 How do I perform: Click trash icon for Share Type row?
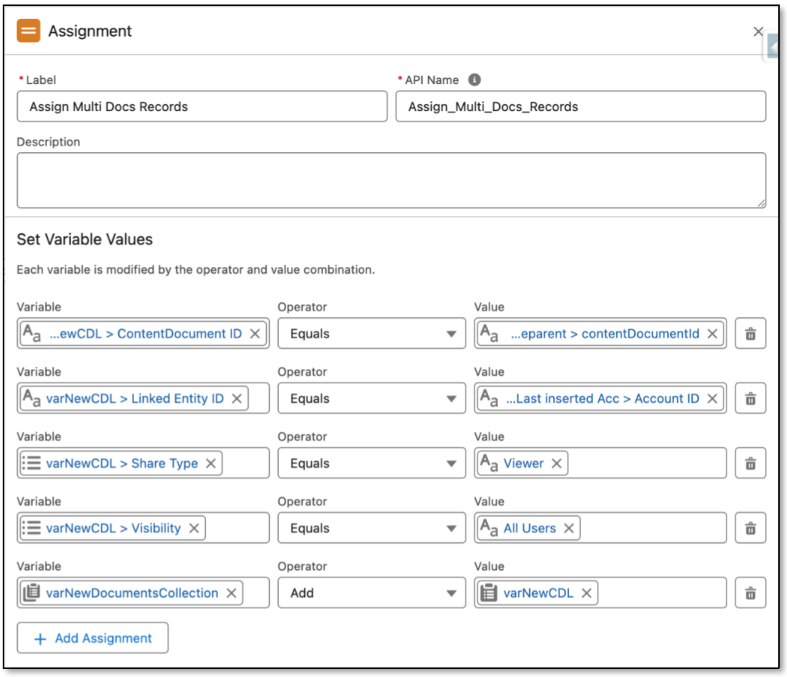coord(750,464)
